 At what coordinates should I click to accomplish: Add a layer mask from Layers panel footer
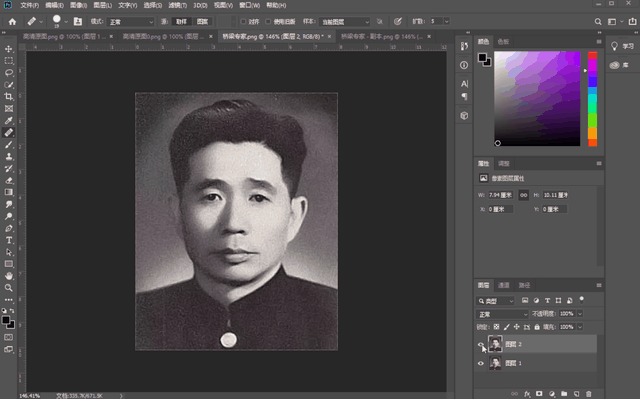pyautogui.click(x=539, y=394)
